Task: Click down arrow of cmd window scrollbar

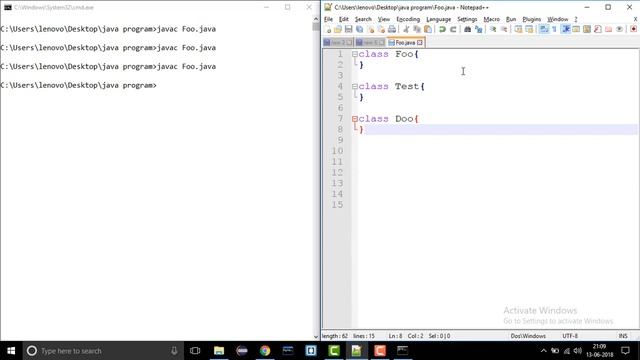Action: tap(316, 337)
